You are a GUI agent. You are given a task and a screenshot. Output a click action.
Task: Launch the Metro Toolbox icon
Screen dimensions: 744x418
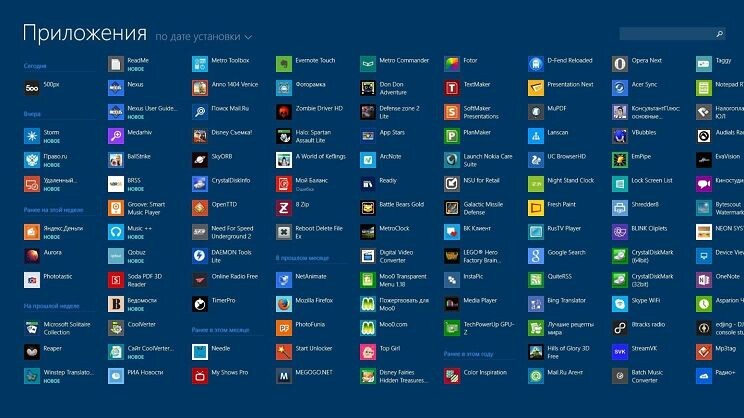tap(200, 64)
